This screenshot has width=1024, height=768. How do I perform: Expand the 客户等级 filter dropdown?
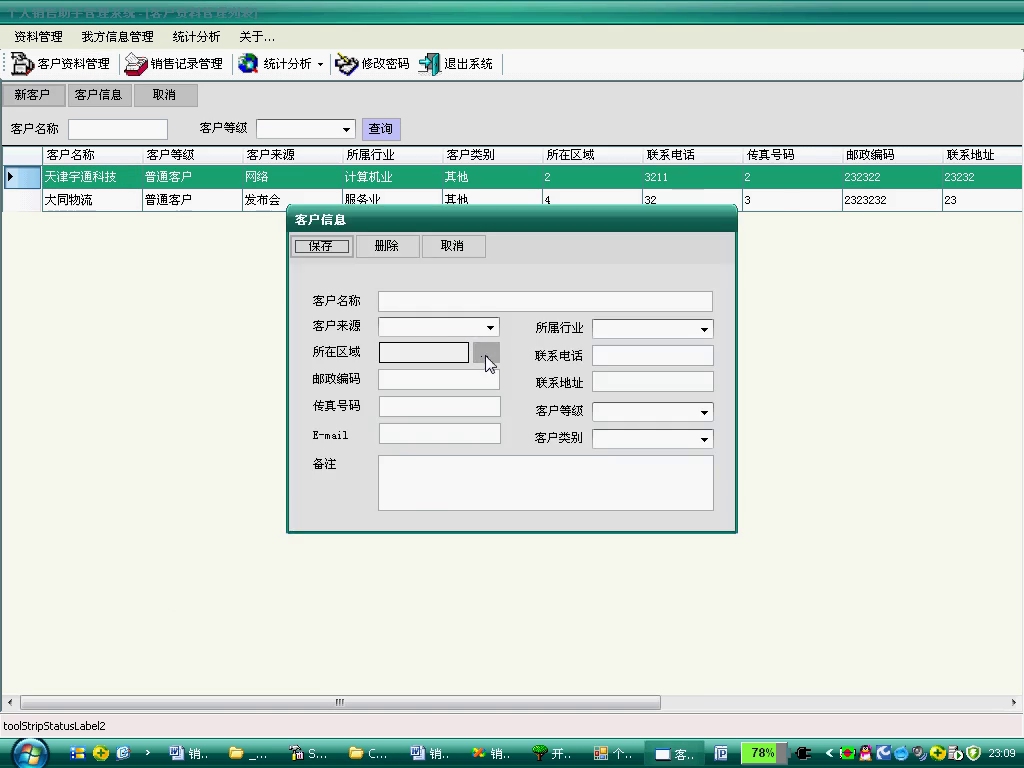346,129
